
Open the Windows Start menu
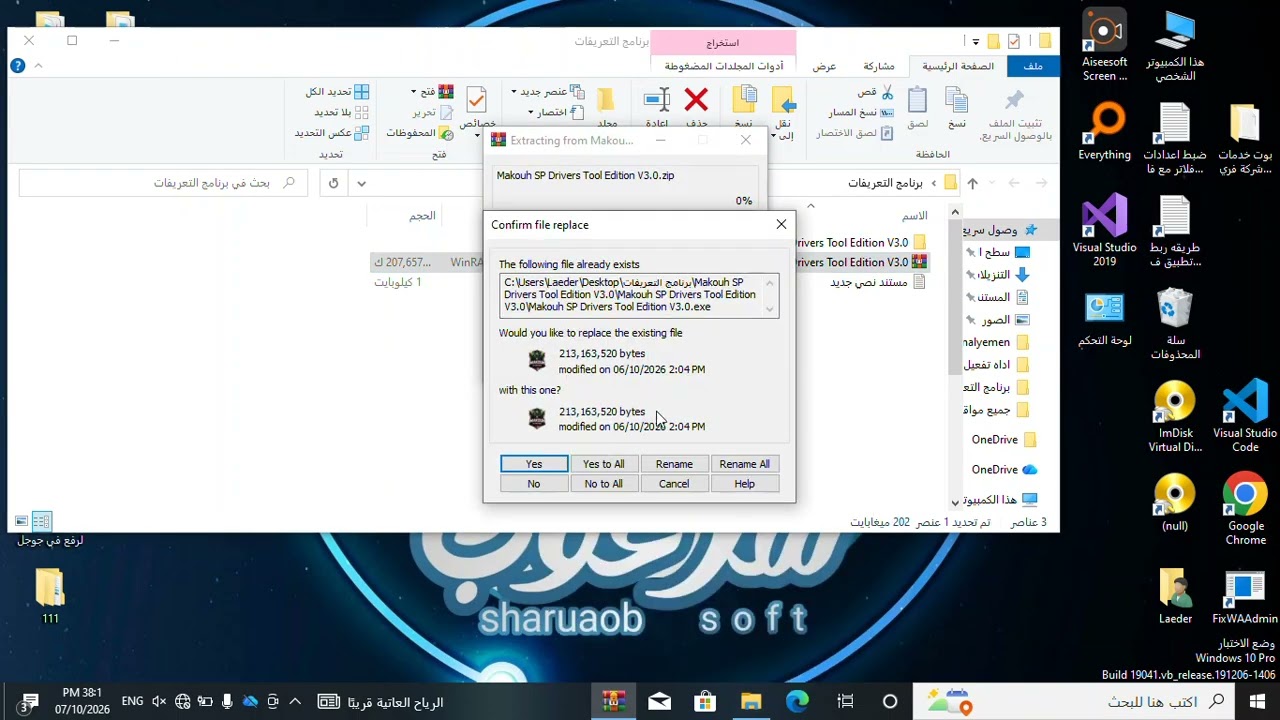1257,701
